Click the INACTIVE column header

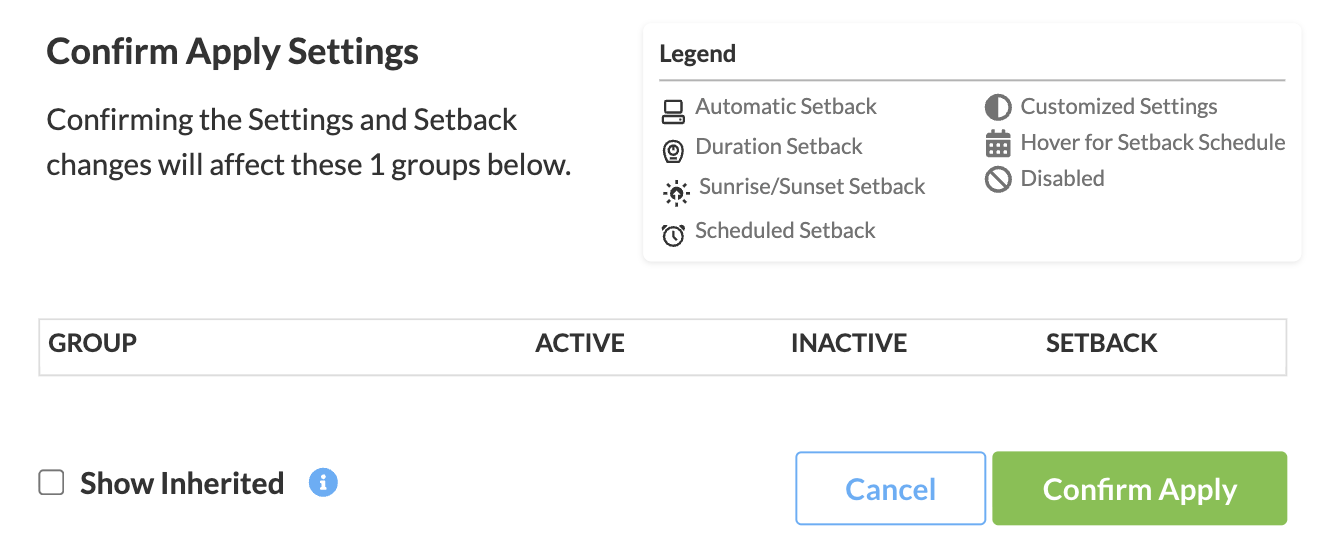(x=848, y=343)
